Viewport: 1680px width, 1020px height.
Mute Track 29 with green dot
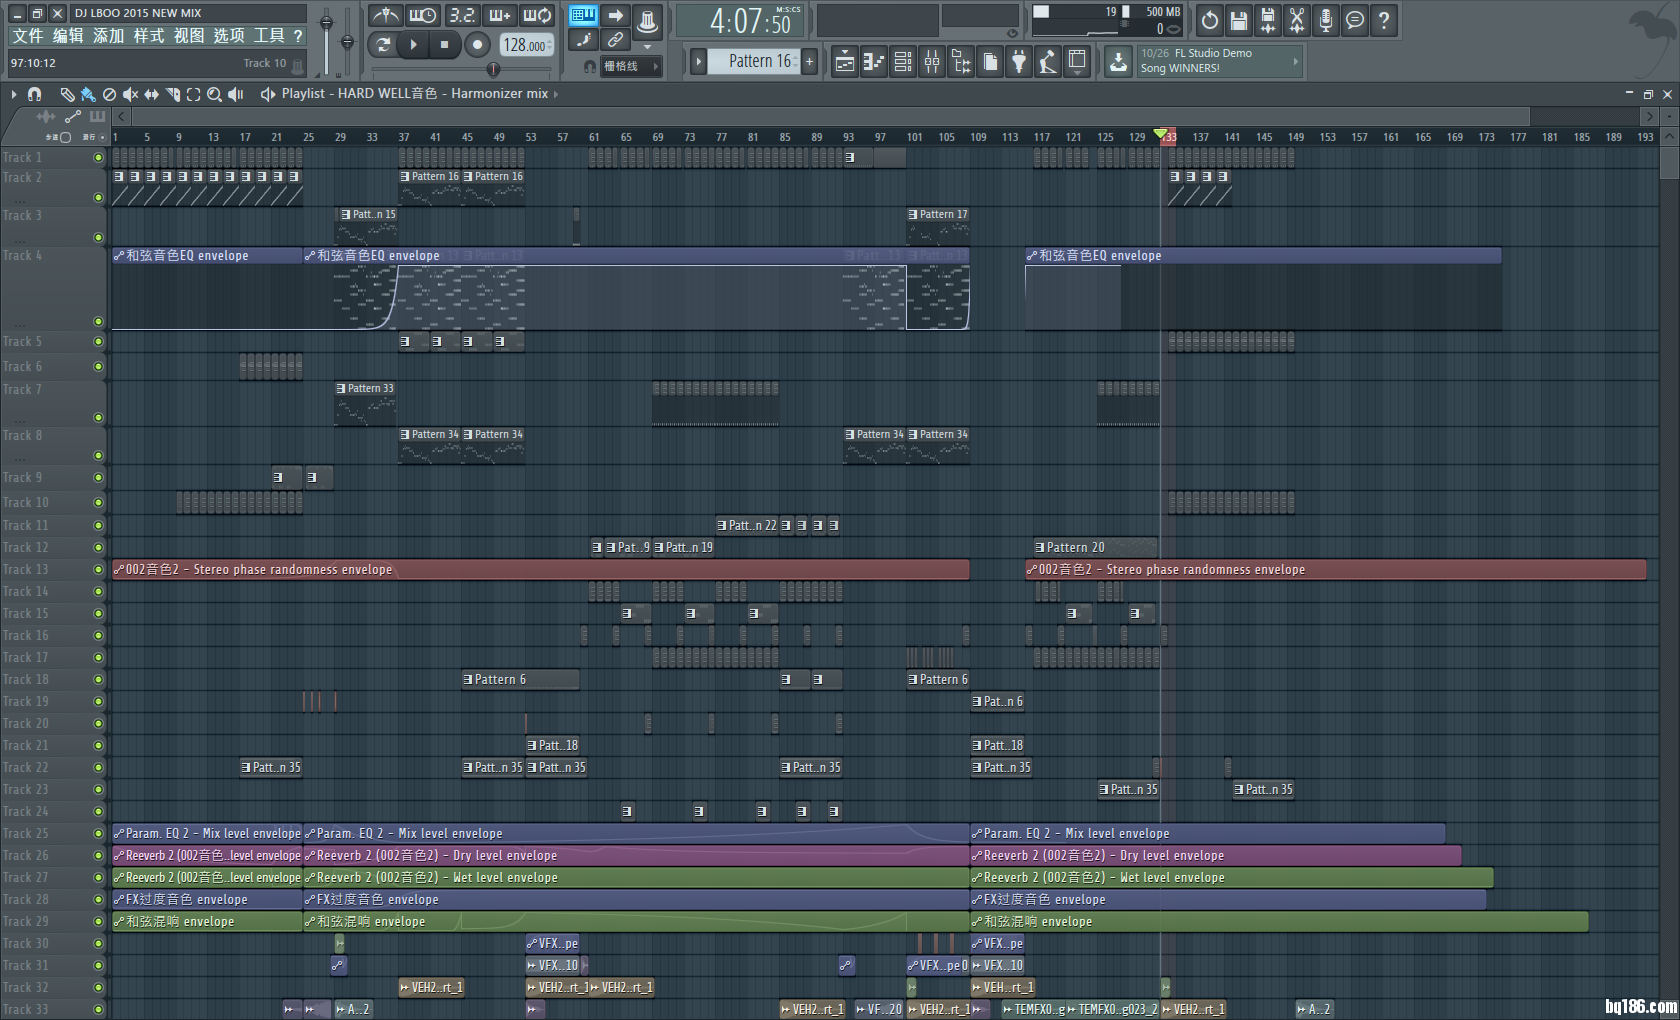(x=98, y=921)
